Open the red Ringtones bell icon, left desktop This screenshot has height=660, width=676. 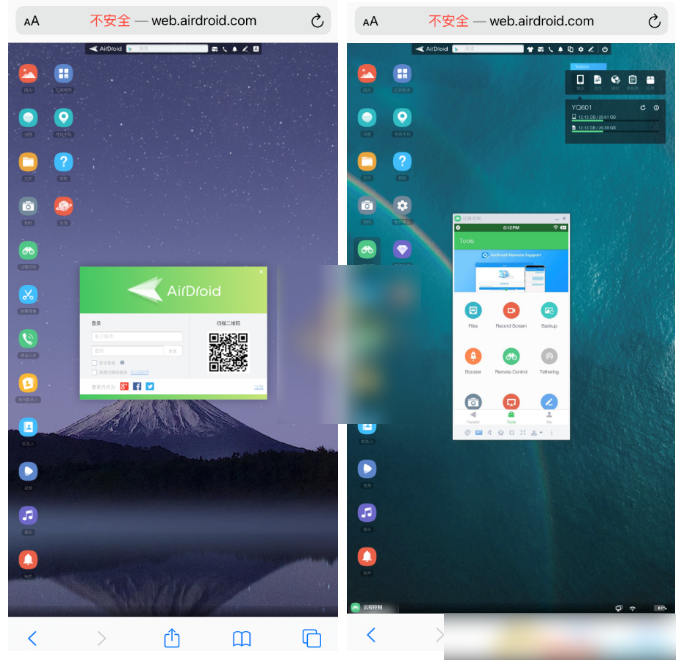28,560
